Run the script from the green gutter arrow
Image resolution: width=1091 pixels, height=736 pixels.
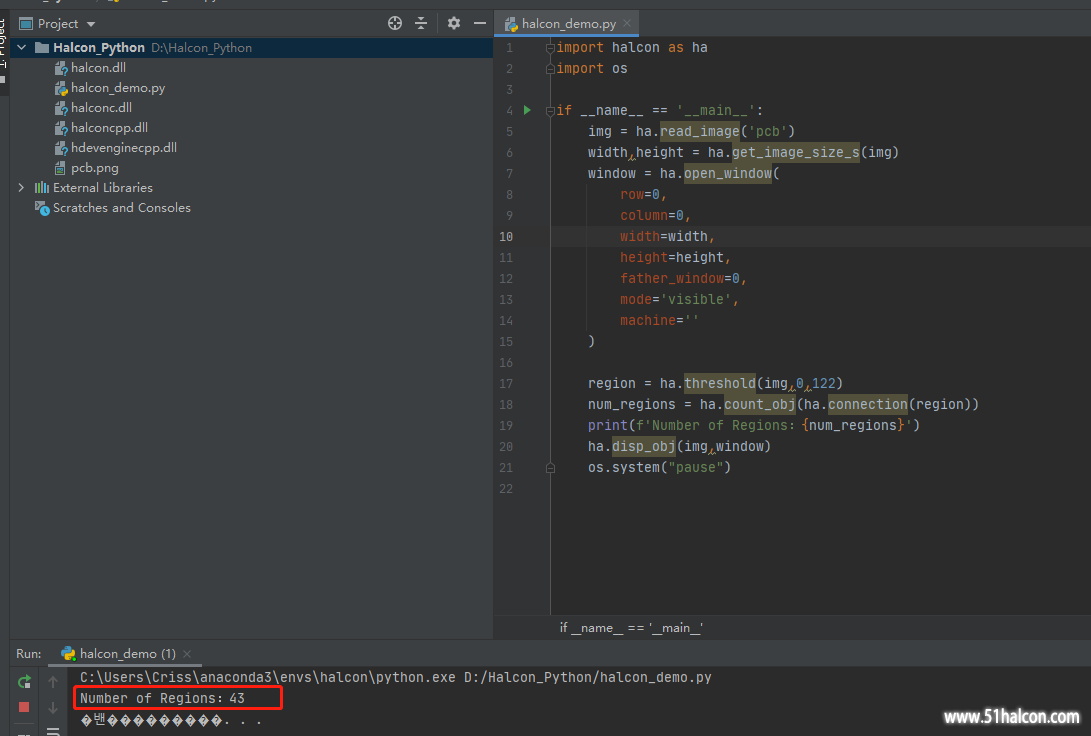point(527,110)
